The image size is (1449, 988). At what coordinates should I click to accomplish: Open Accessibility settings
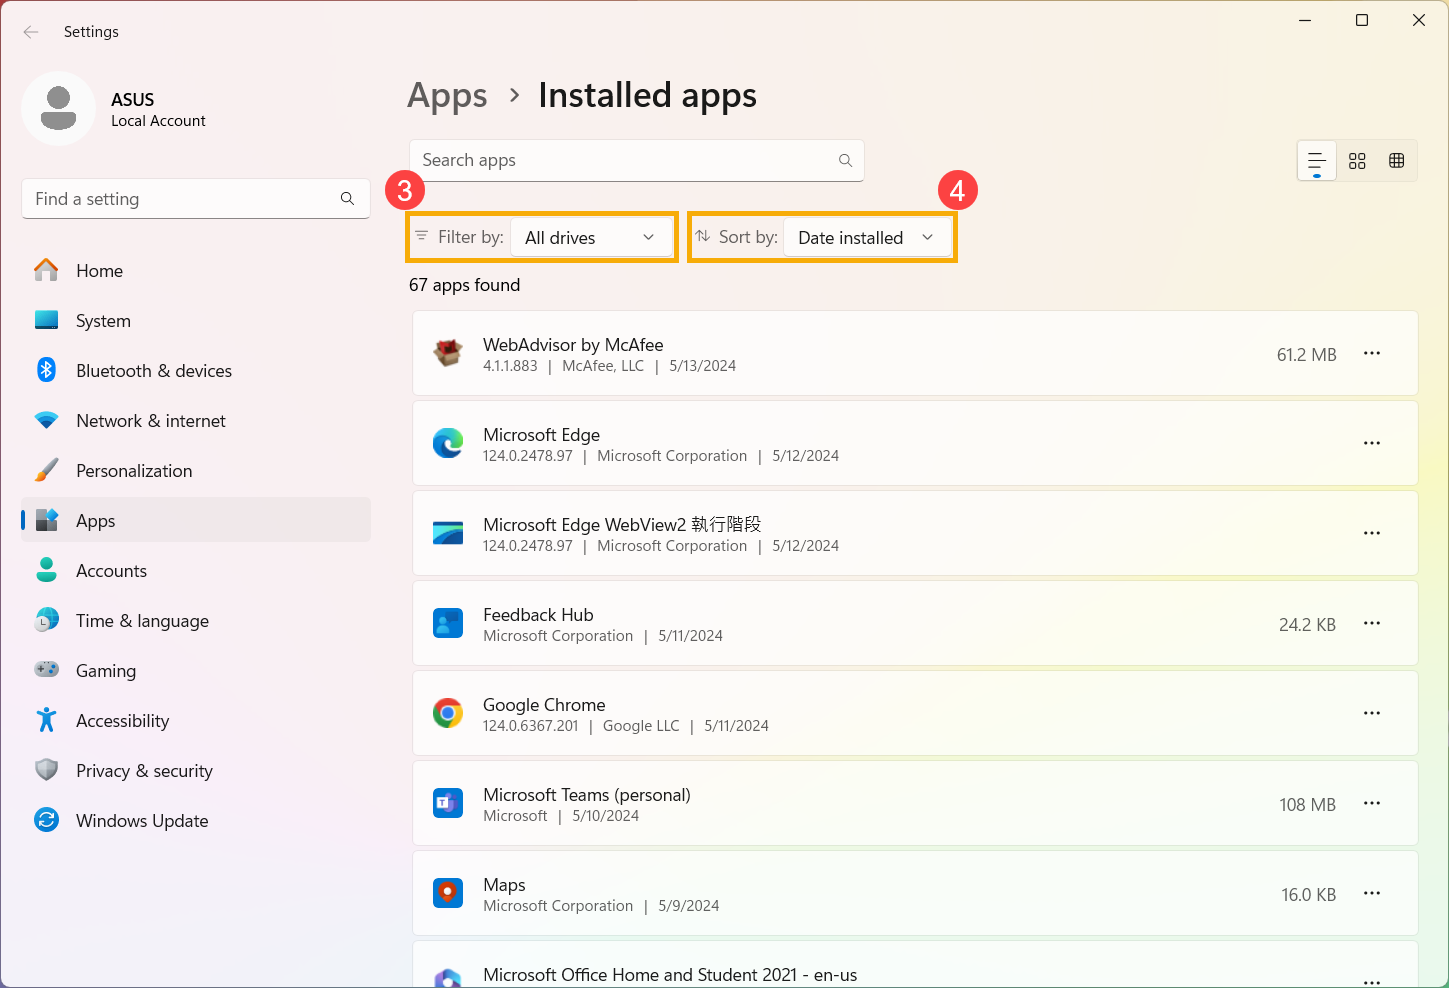coord(196,721)
